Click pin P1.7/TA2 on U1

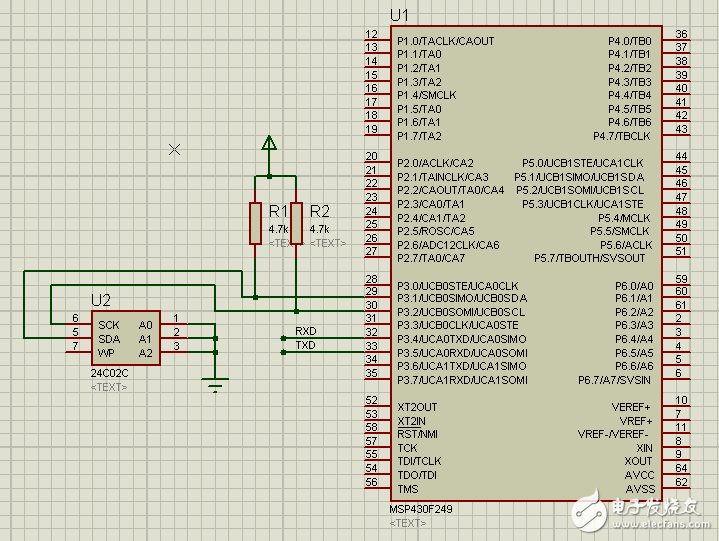419,136
